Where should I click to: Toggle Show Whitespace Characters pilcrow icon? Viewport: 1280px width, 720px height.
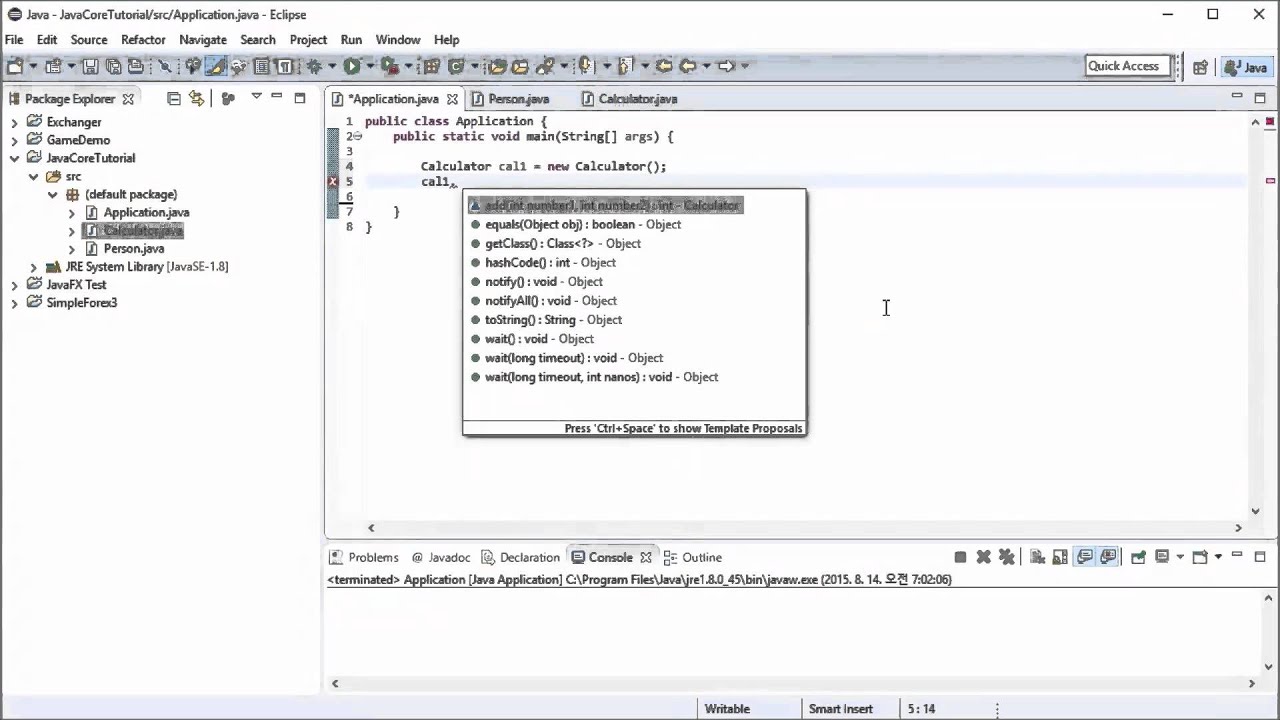[x=284, y=66]
